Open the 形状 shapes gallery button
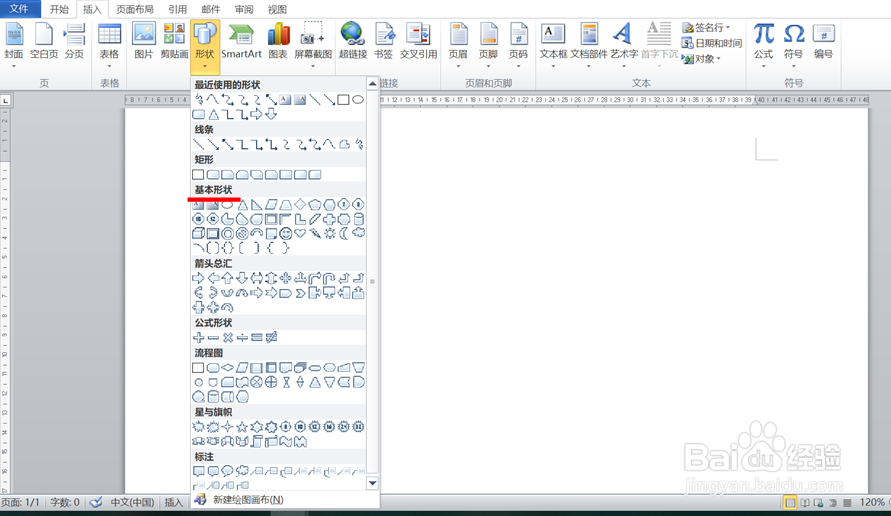This screenshot has width=891, height=516. point(205,45)
